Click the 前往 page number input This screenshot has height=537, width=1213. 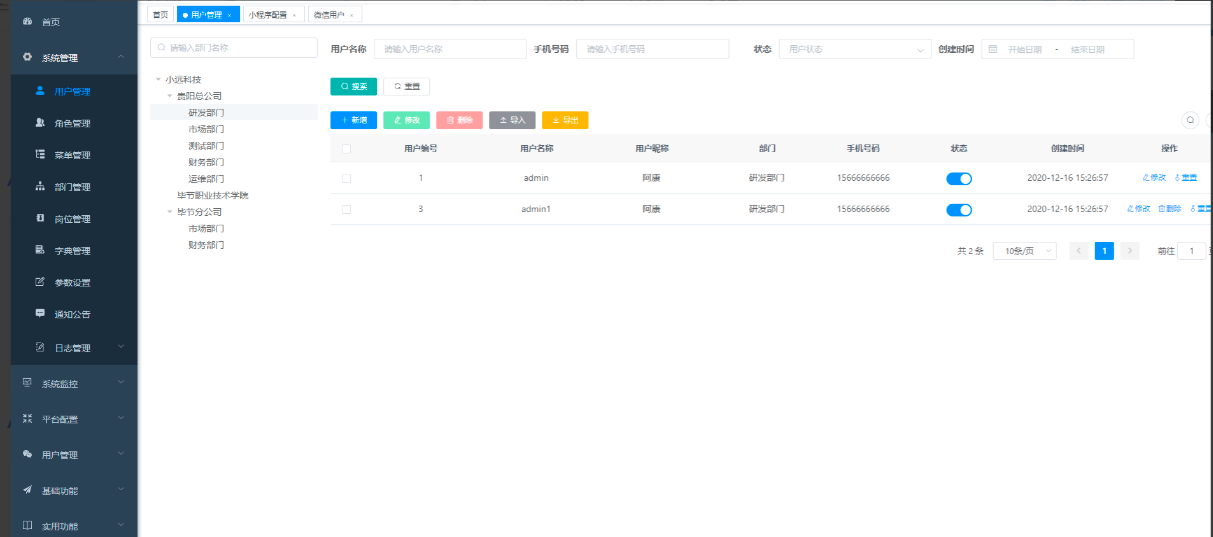pyautogui.click(x=1191, y=251)
